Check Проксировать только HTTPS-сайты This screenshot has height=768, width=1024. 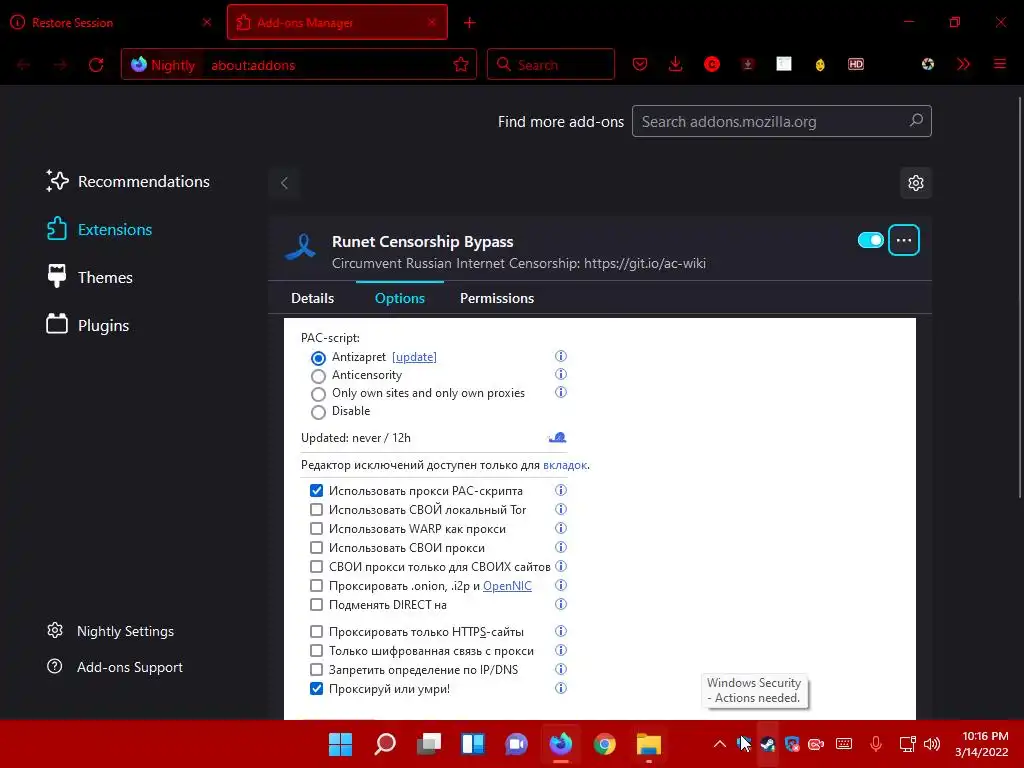pos(316,632)
